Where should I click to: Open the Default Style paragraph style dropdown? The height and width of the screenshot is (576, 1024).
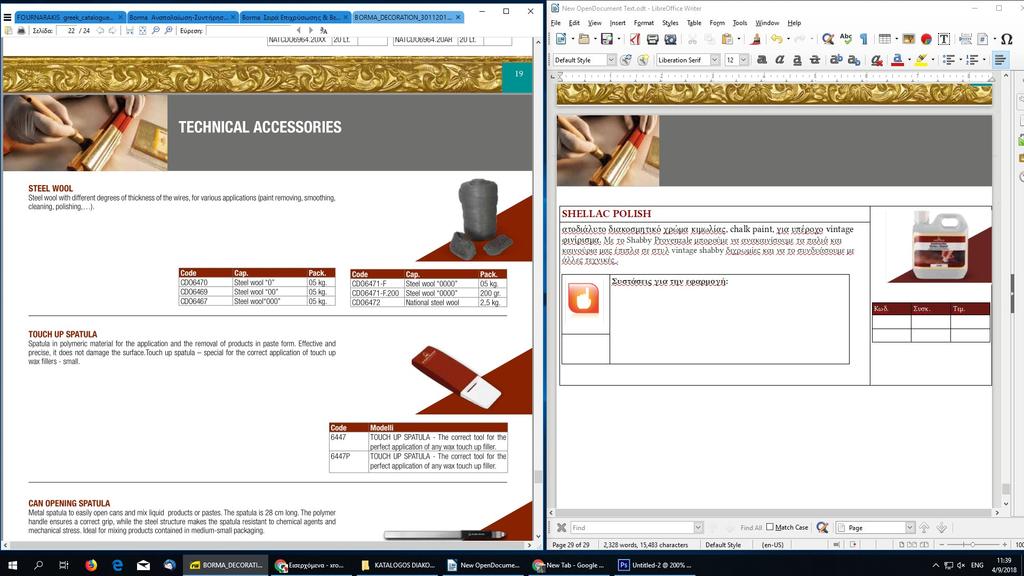[x=611, y=60]
